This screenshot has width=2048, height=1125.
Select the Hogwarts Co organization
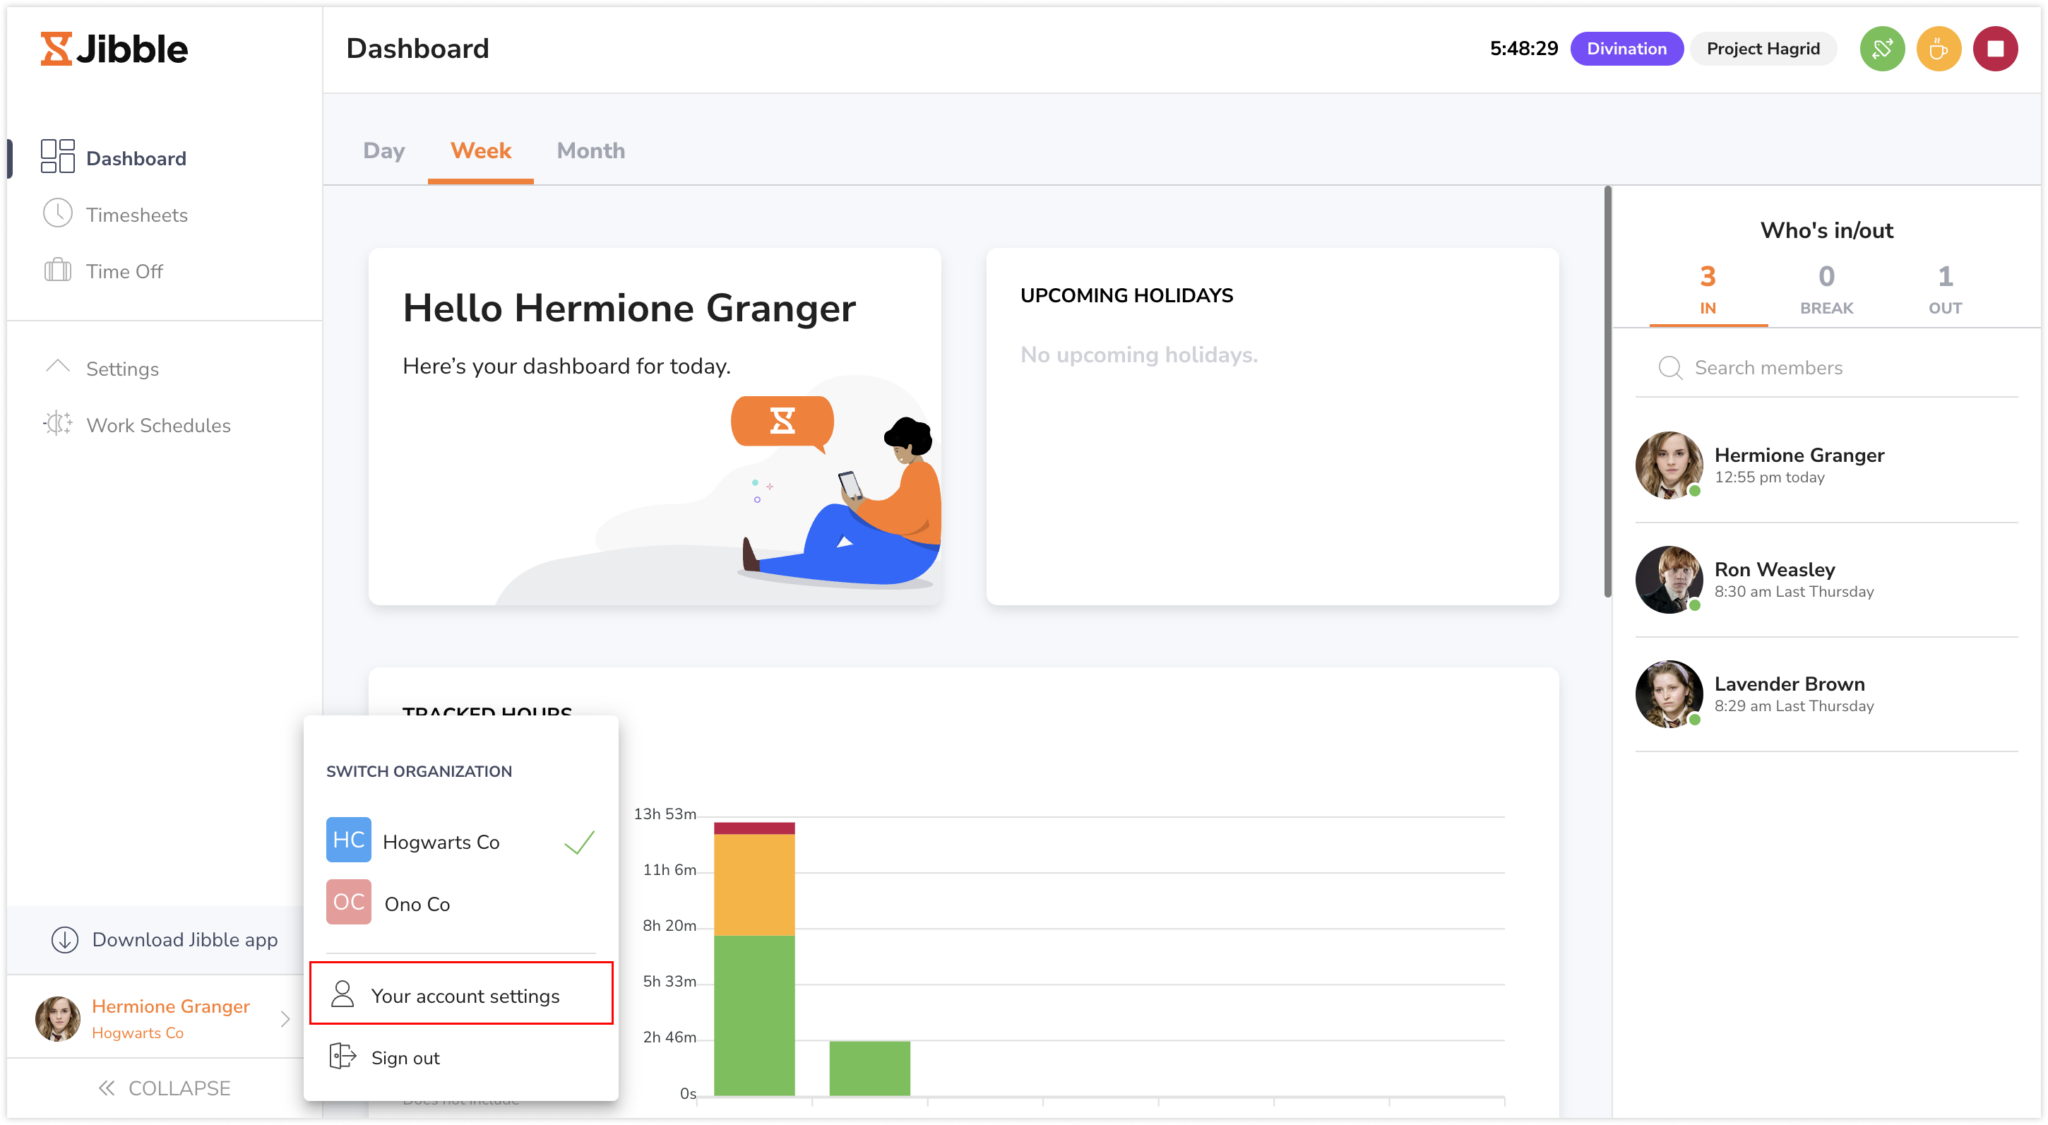pos(441,842)
